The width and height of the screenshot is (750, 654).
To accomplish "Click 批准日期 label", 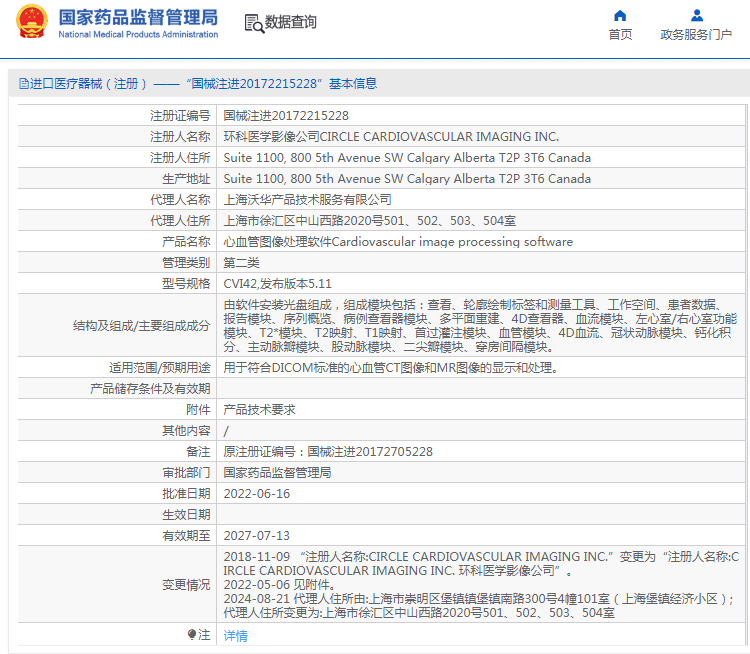I will coord(186,494).
